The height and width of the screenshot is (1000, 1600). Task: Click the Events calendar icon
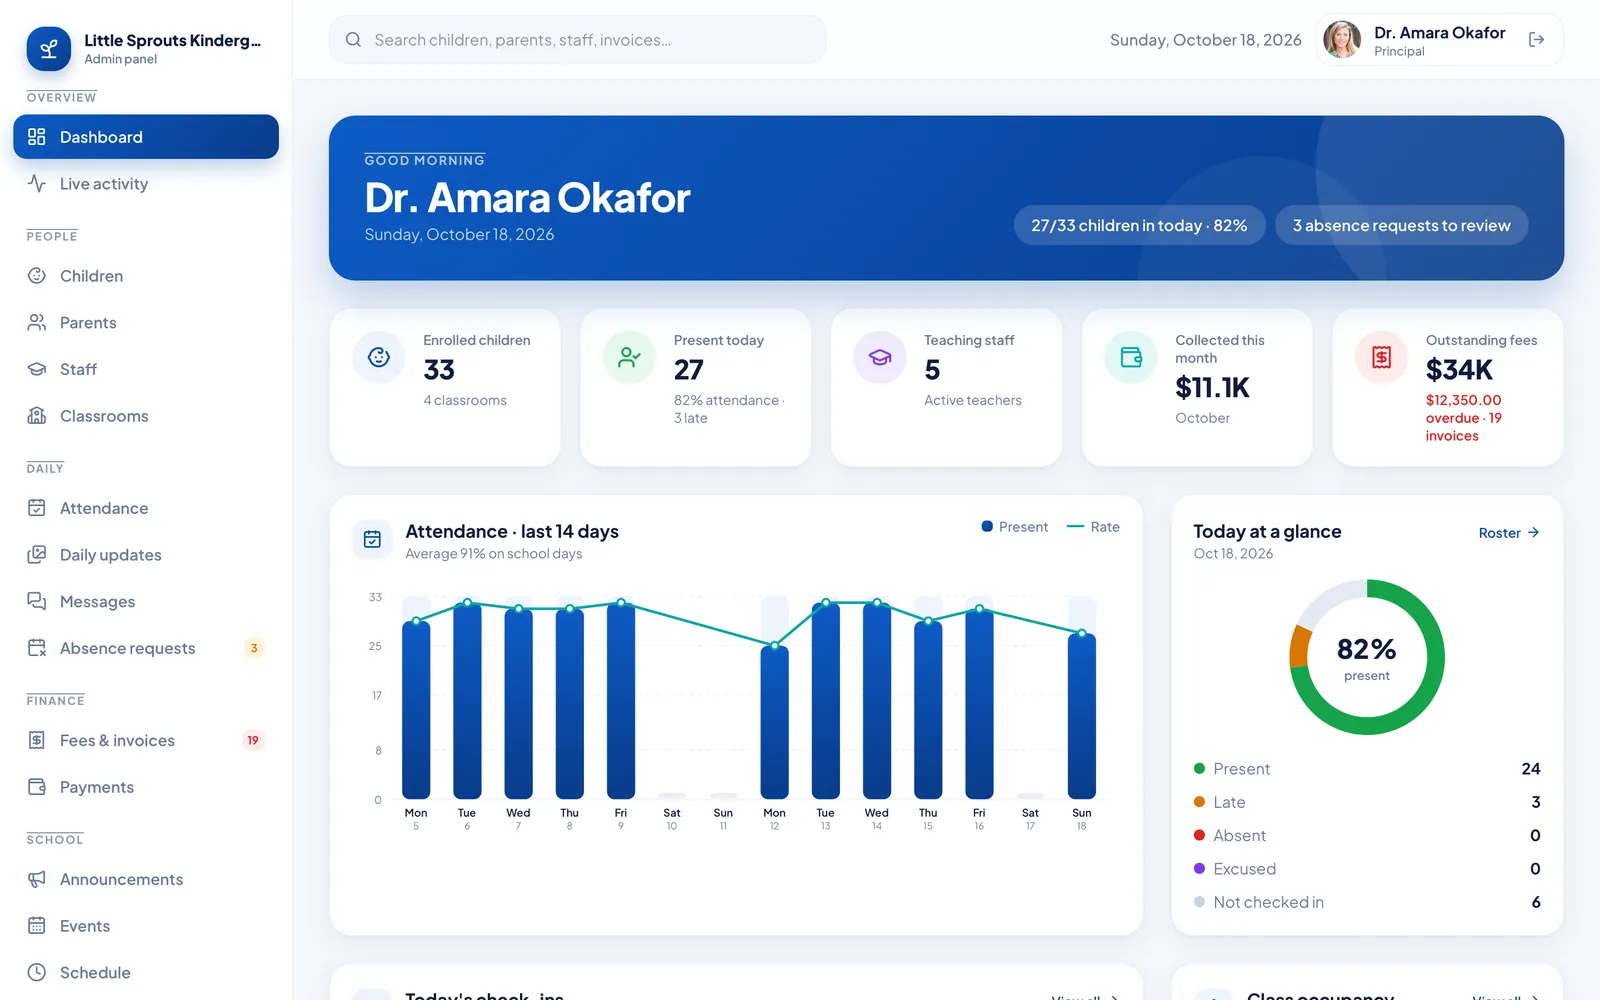(x=37, y=926)
